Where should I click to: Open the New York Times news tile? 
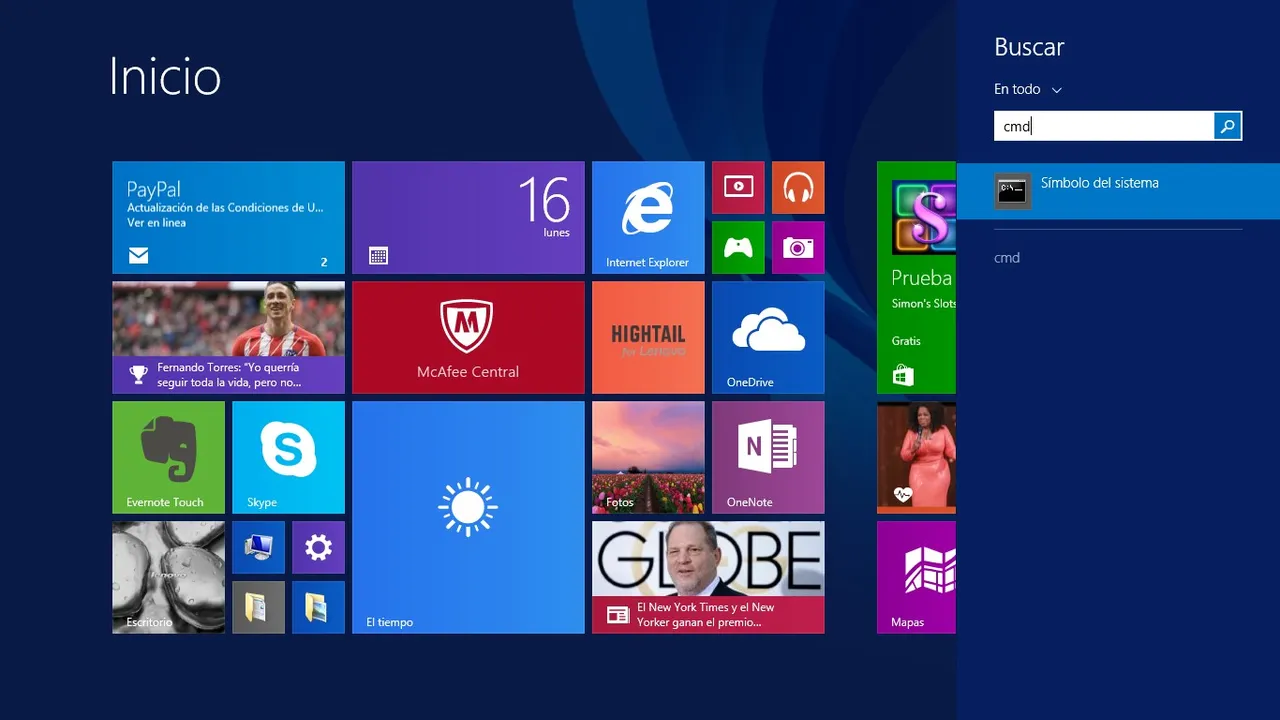tap(708, 577)
